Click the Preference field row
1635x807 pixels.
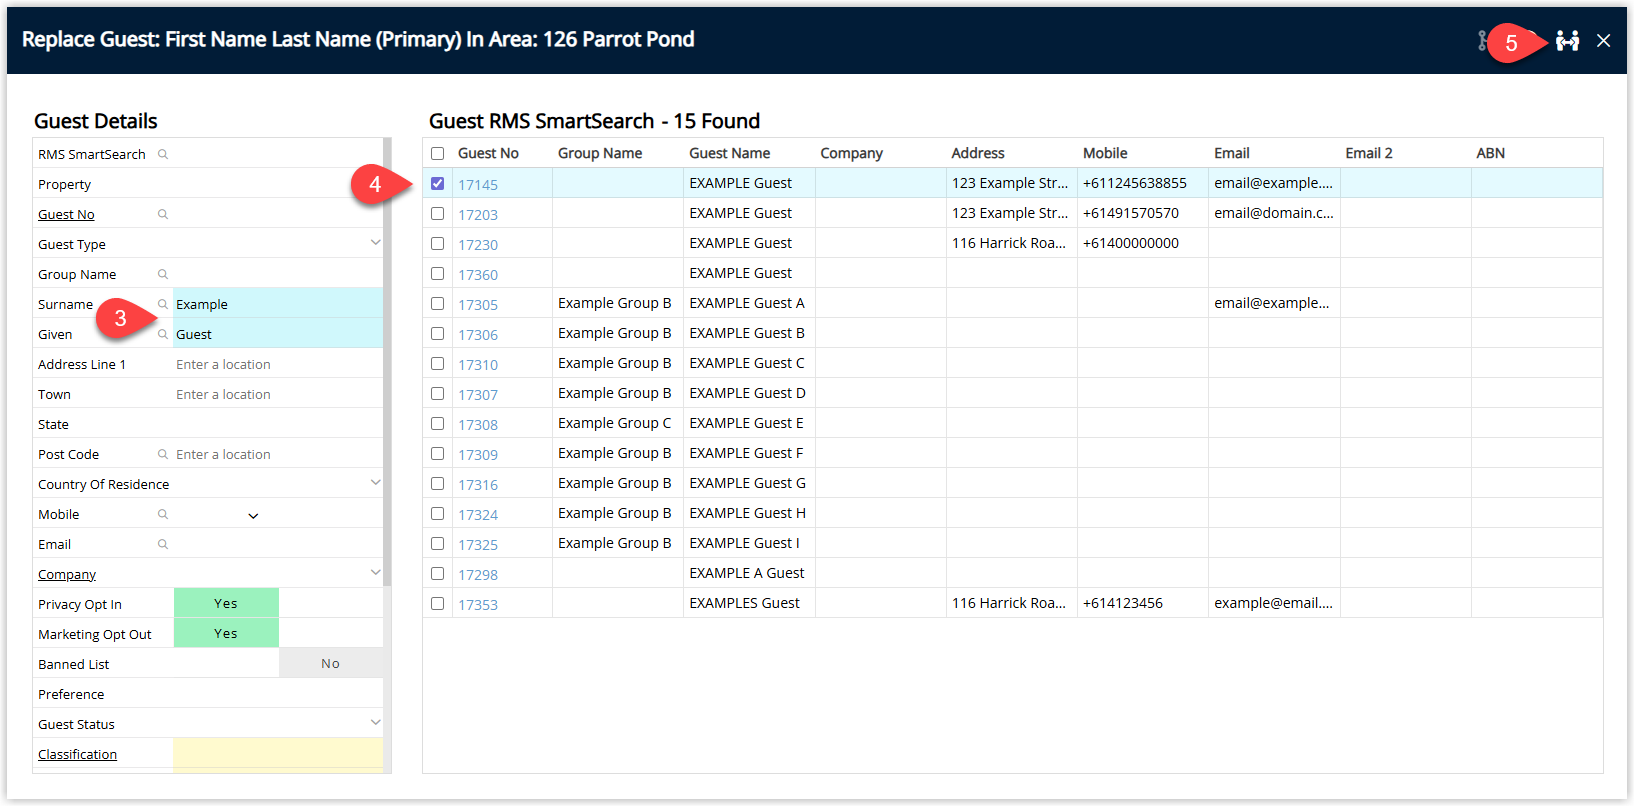pos(208,694)
